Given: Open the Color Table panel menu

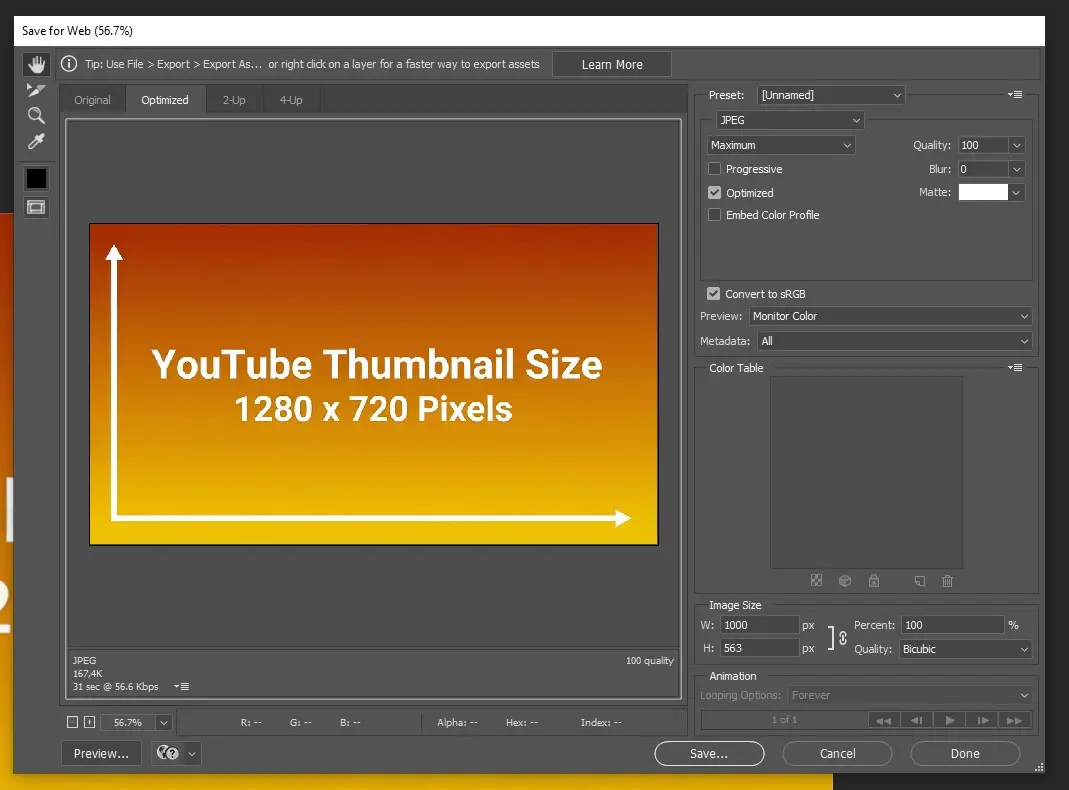Looking at the screenshot, I should 1015,367.
